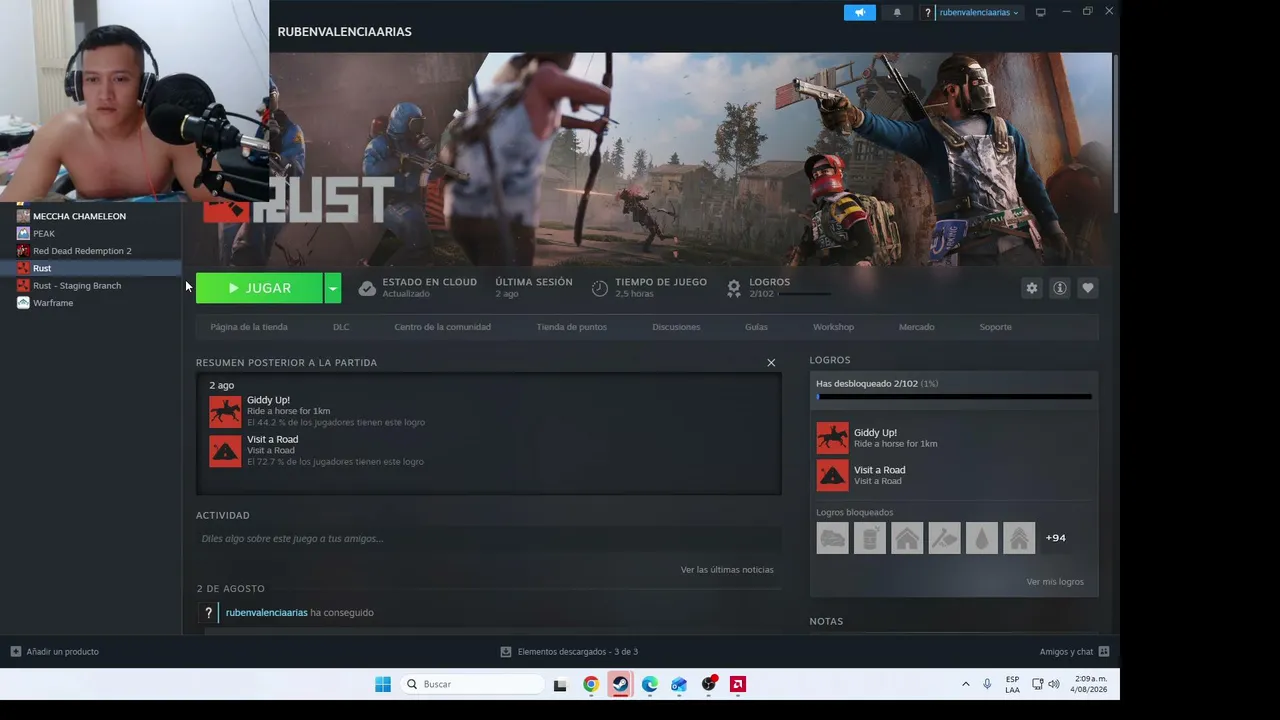The image size is (1280, 720).
Task: Click the third locked achievement icon
Action: click(x=907, y=538)
